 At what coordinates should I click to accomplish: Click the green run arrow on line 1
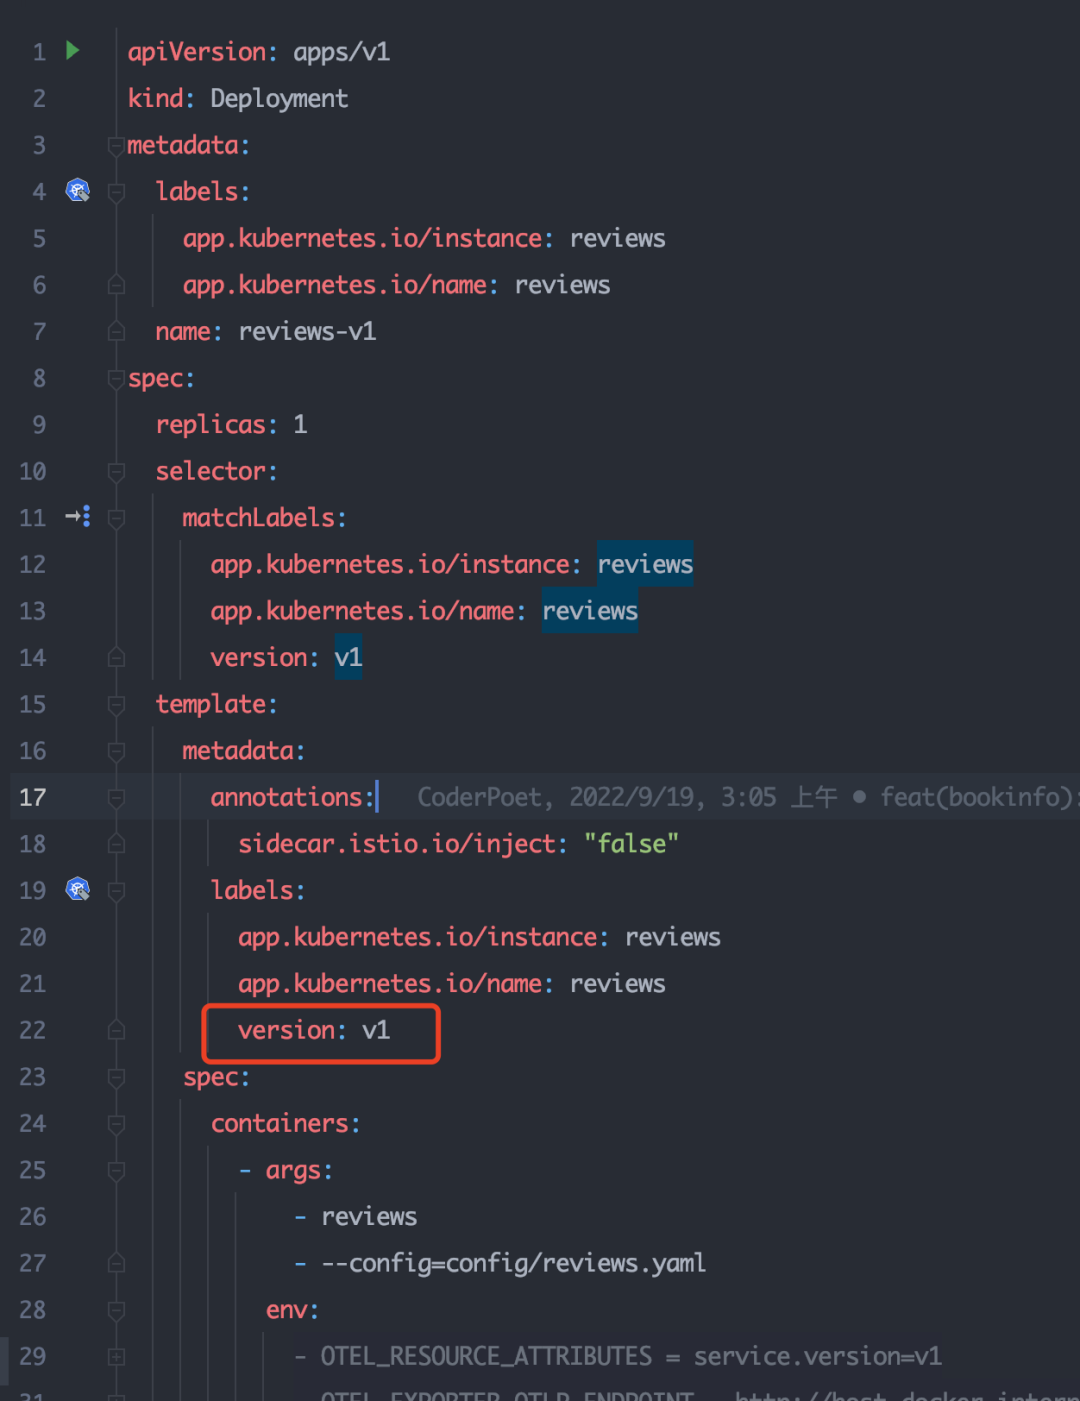73,50
